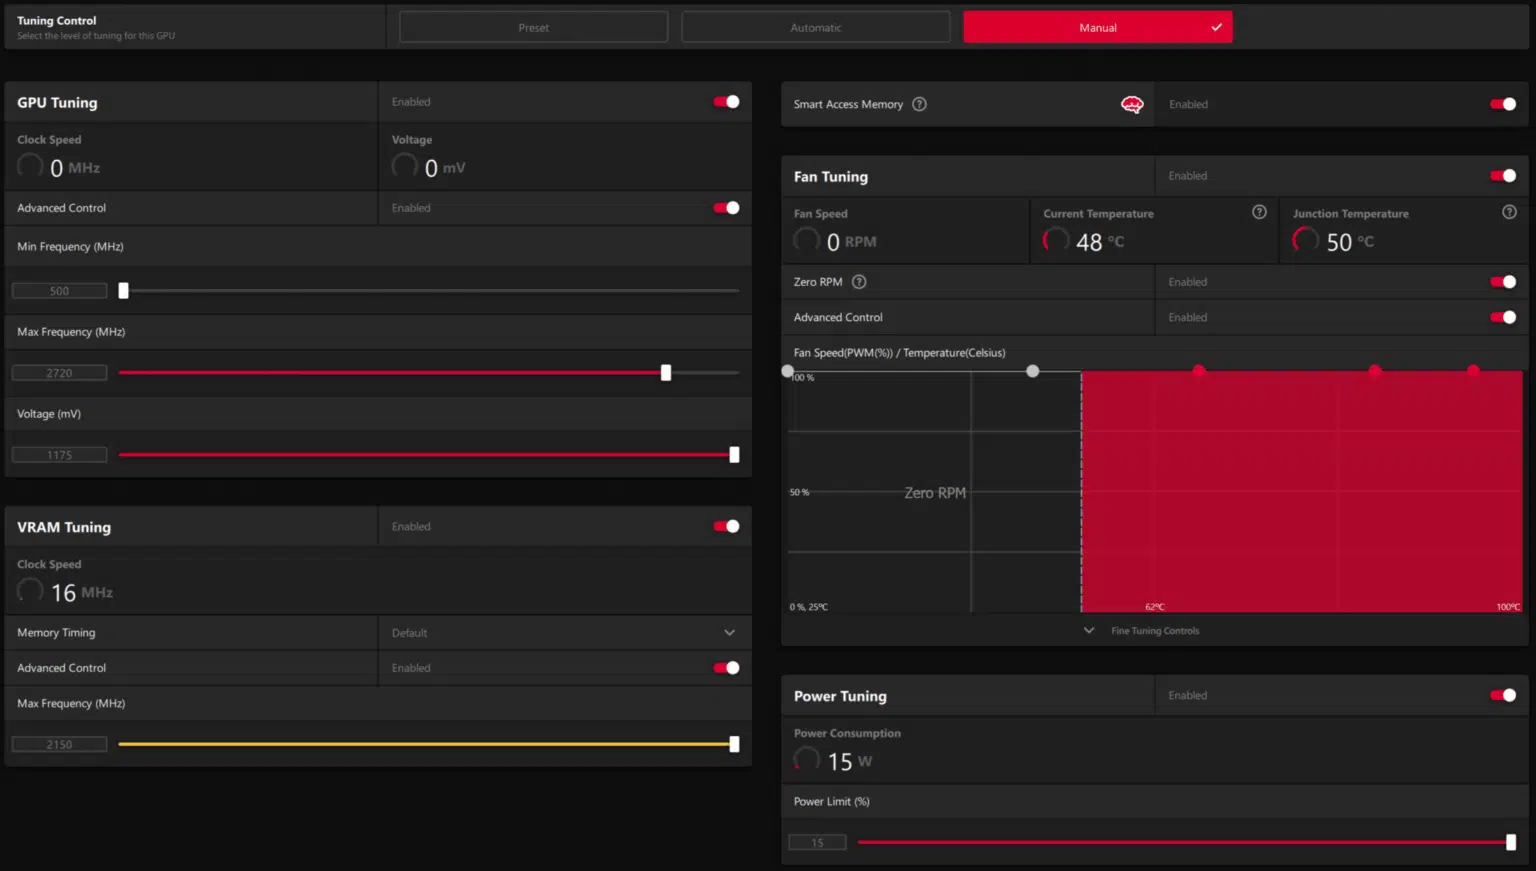Toggle Zero RPM off
Image resolution: width=1536 pixels, height=871 pixels.
pos(1502,281)
